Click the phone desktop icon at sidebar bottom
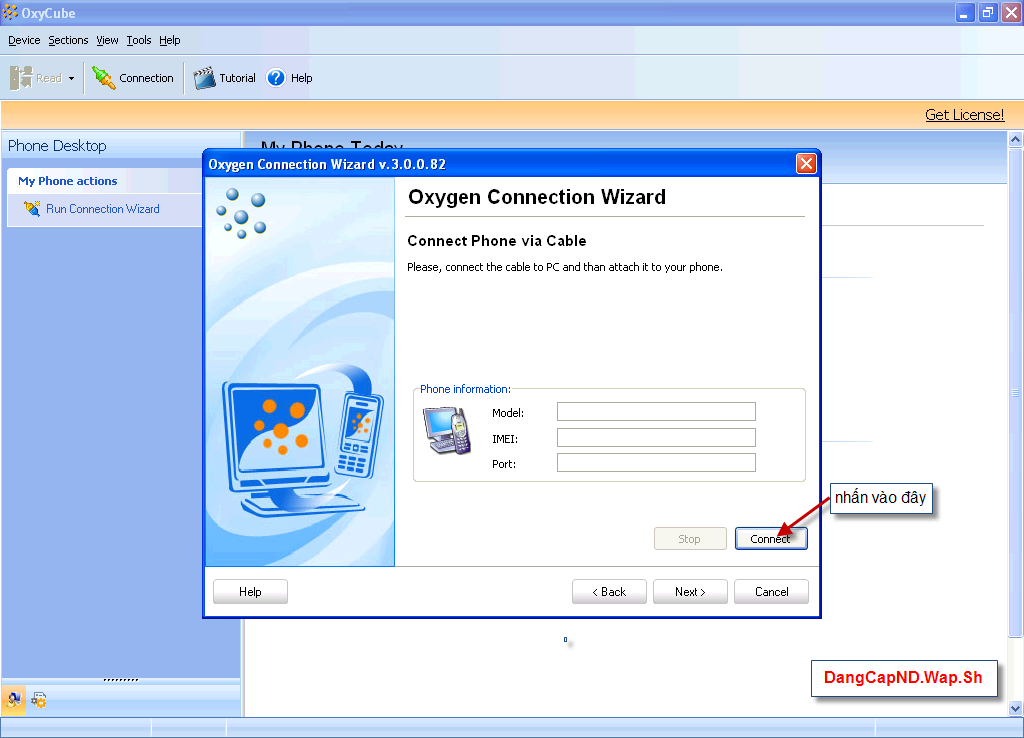The height and width of the screenshot is (738, 1024). pyautogui.click(x=14, y=701)
